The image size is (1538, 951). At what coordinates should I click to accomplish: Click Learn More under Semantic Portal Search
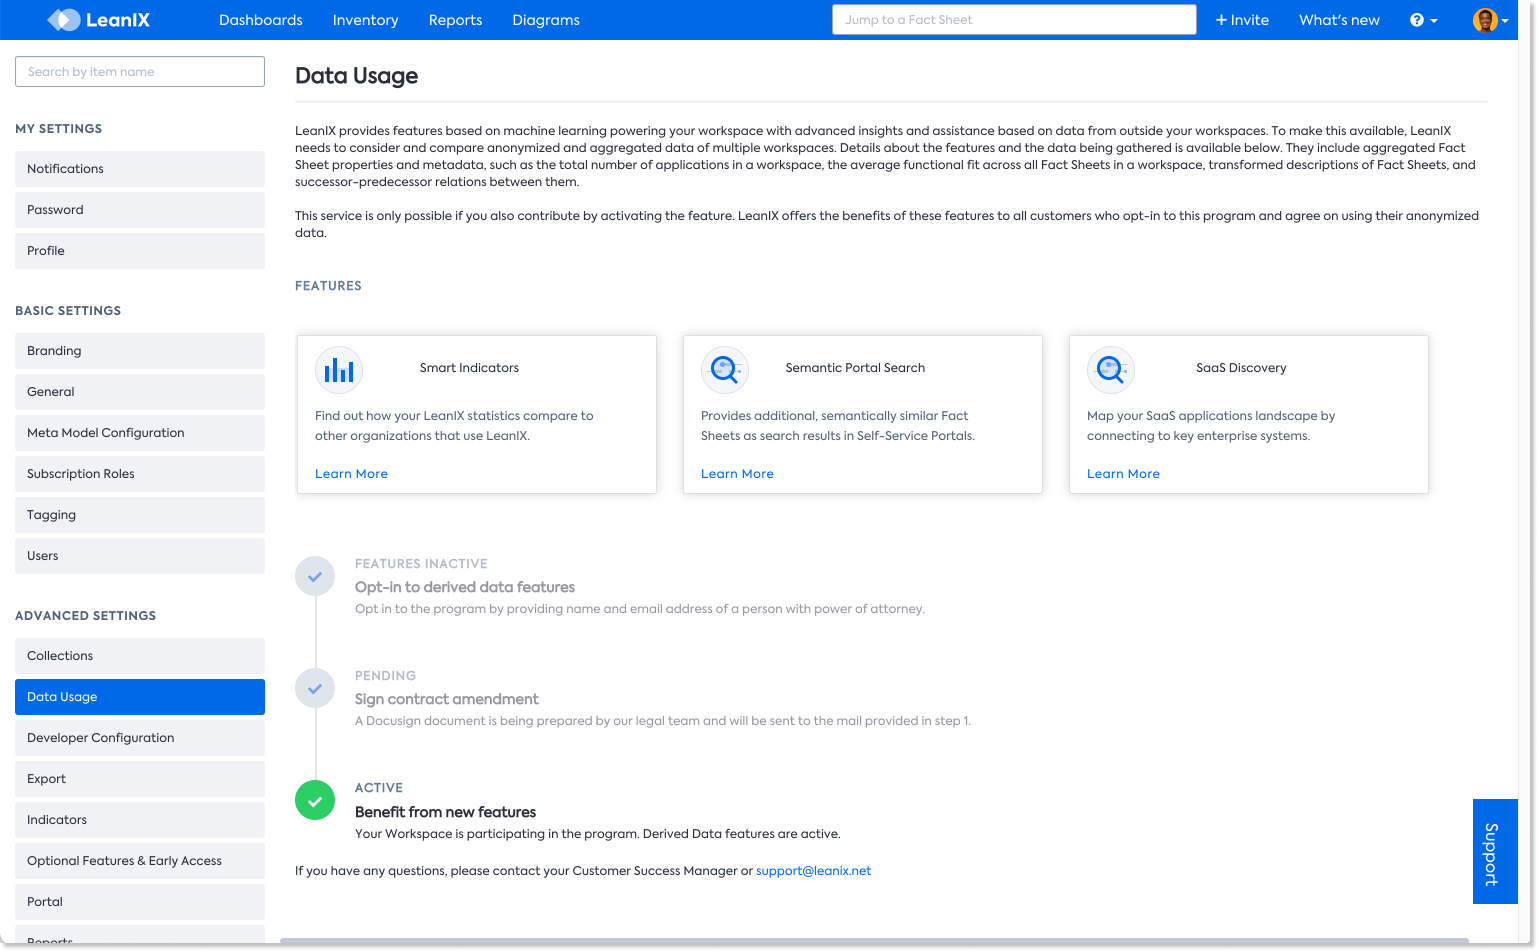tap(737, 474)
